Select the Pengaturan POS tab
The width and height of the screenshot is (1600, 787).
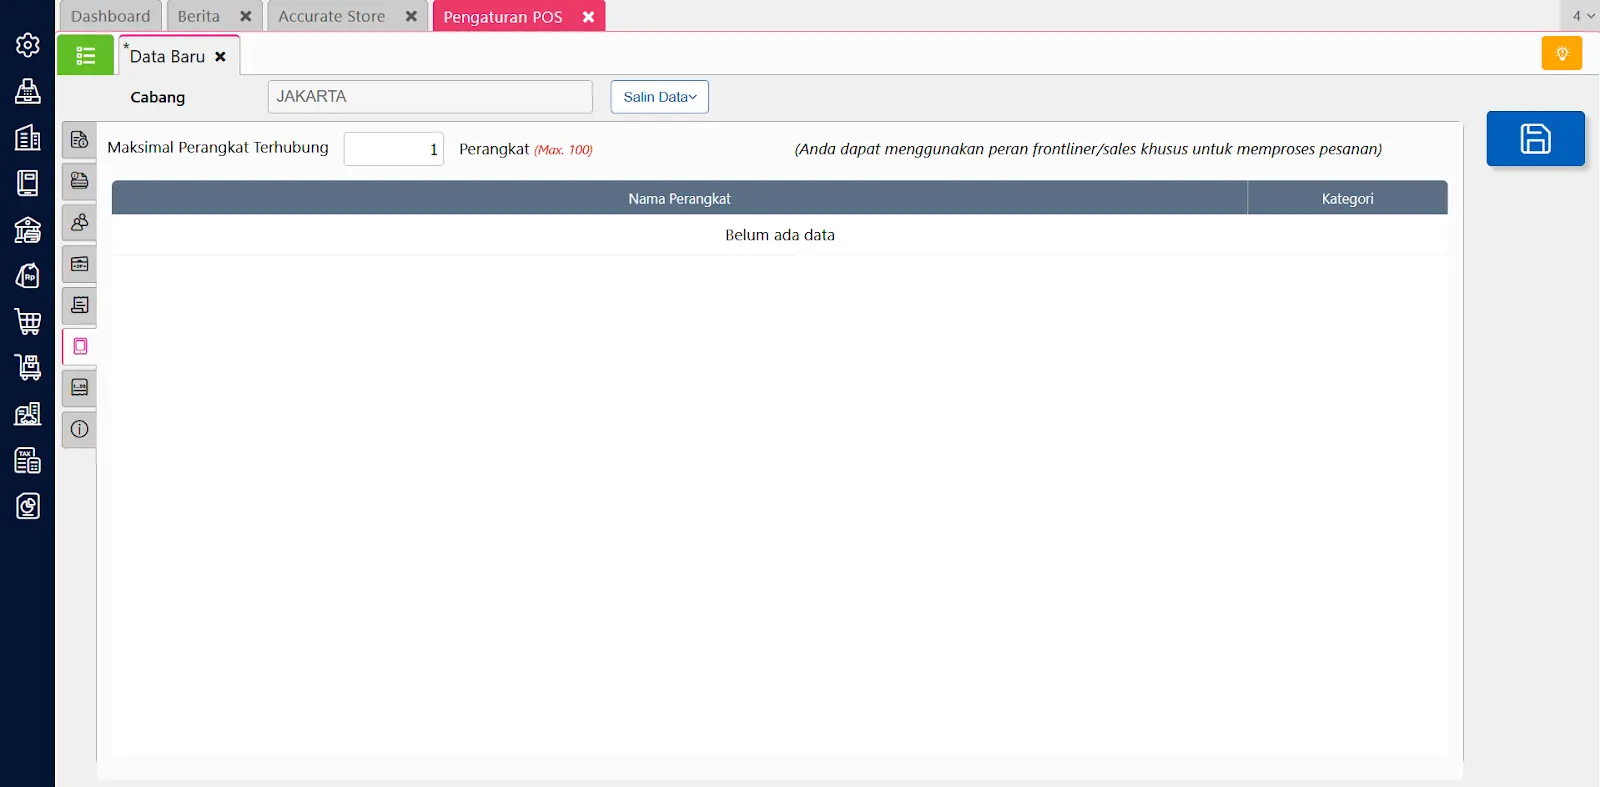coord(503,17)
